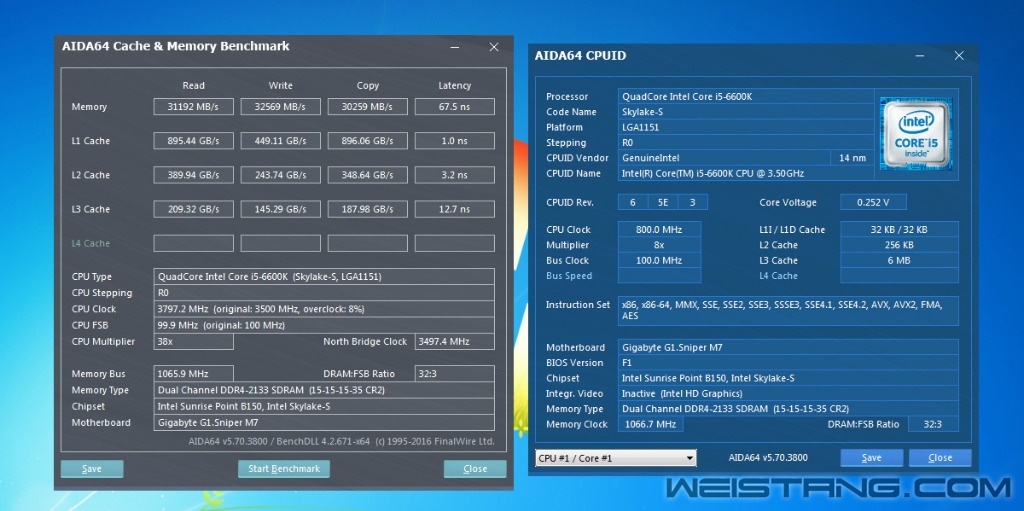Click Core Voltage value 0.252 V

[873, 203]
